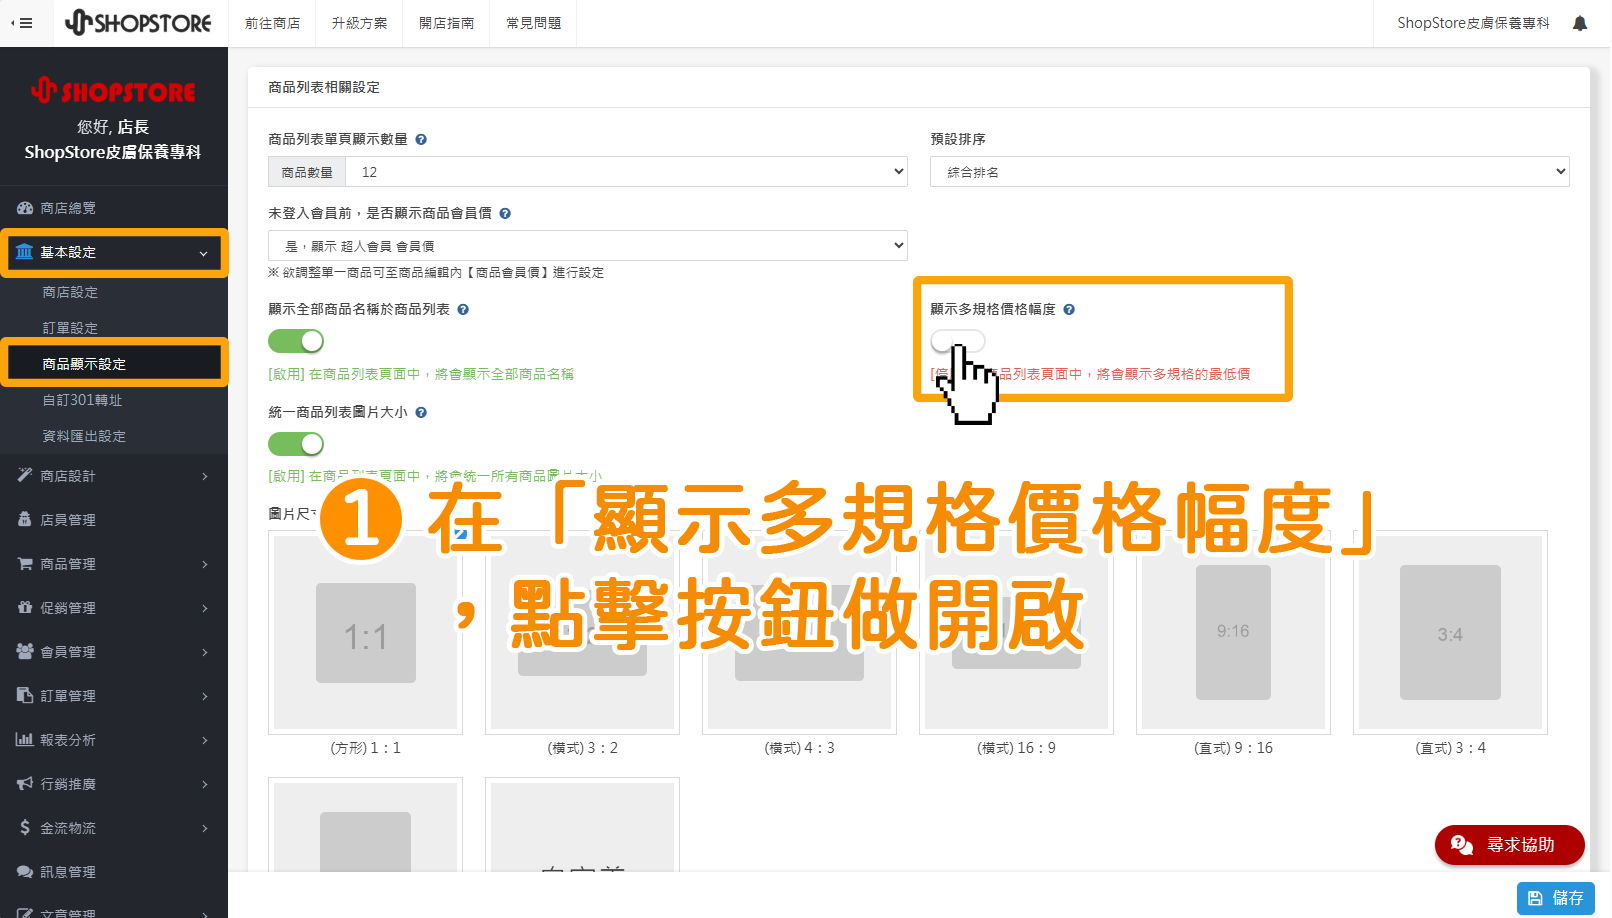Image resolution: width=1612 pixels, height=918 pixels.
Task: Click the 金流物流 dollar icon
Action: pos(24,827)
